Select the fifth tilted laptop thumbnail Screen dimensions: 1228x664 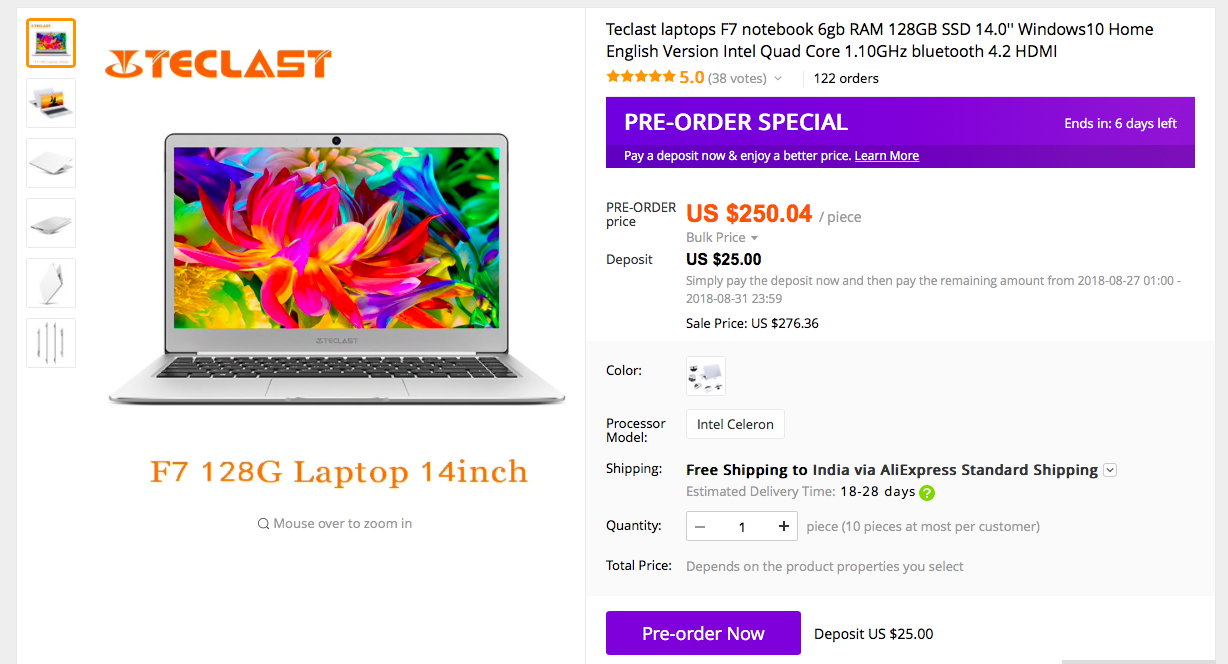point(51,283)
